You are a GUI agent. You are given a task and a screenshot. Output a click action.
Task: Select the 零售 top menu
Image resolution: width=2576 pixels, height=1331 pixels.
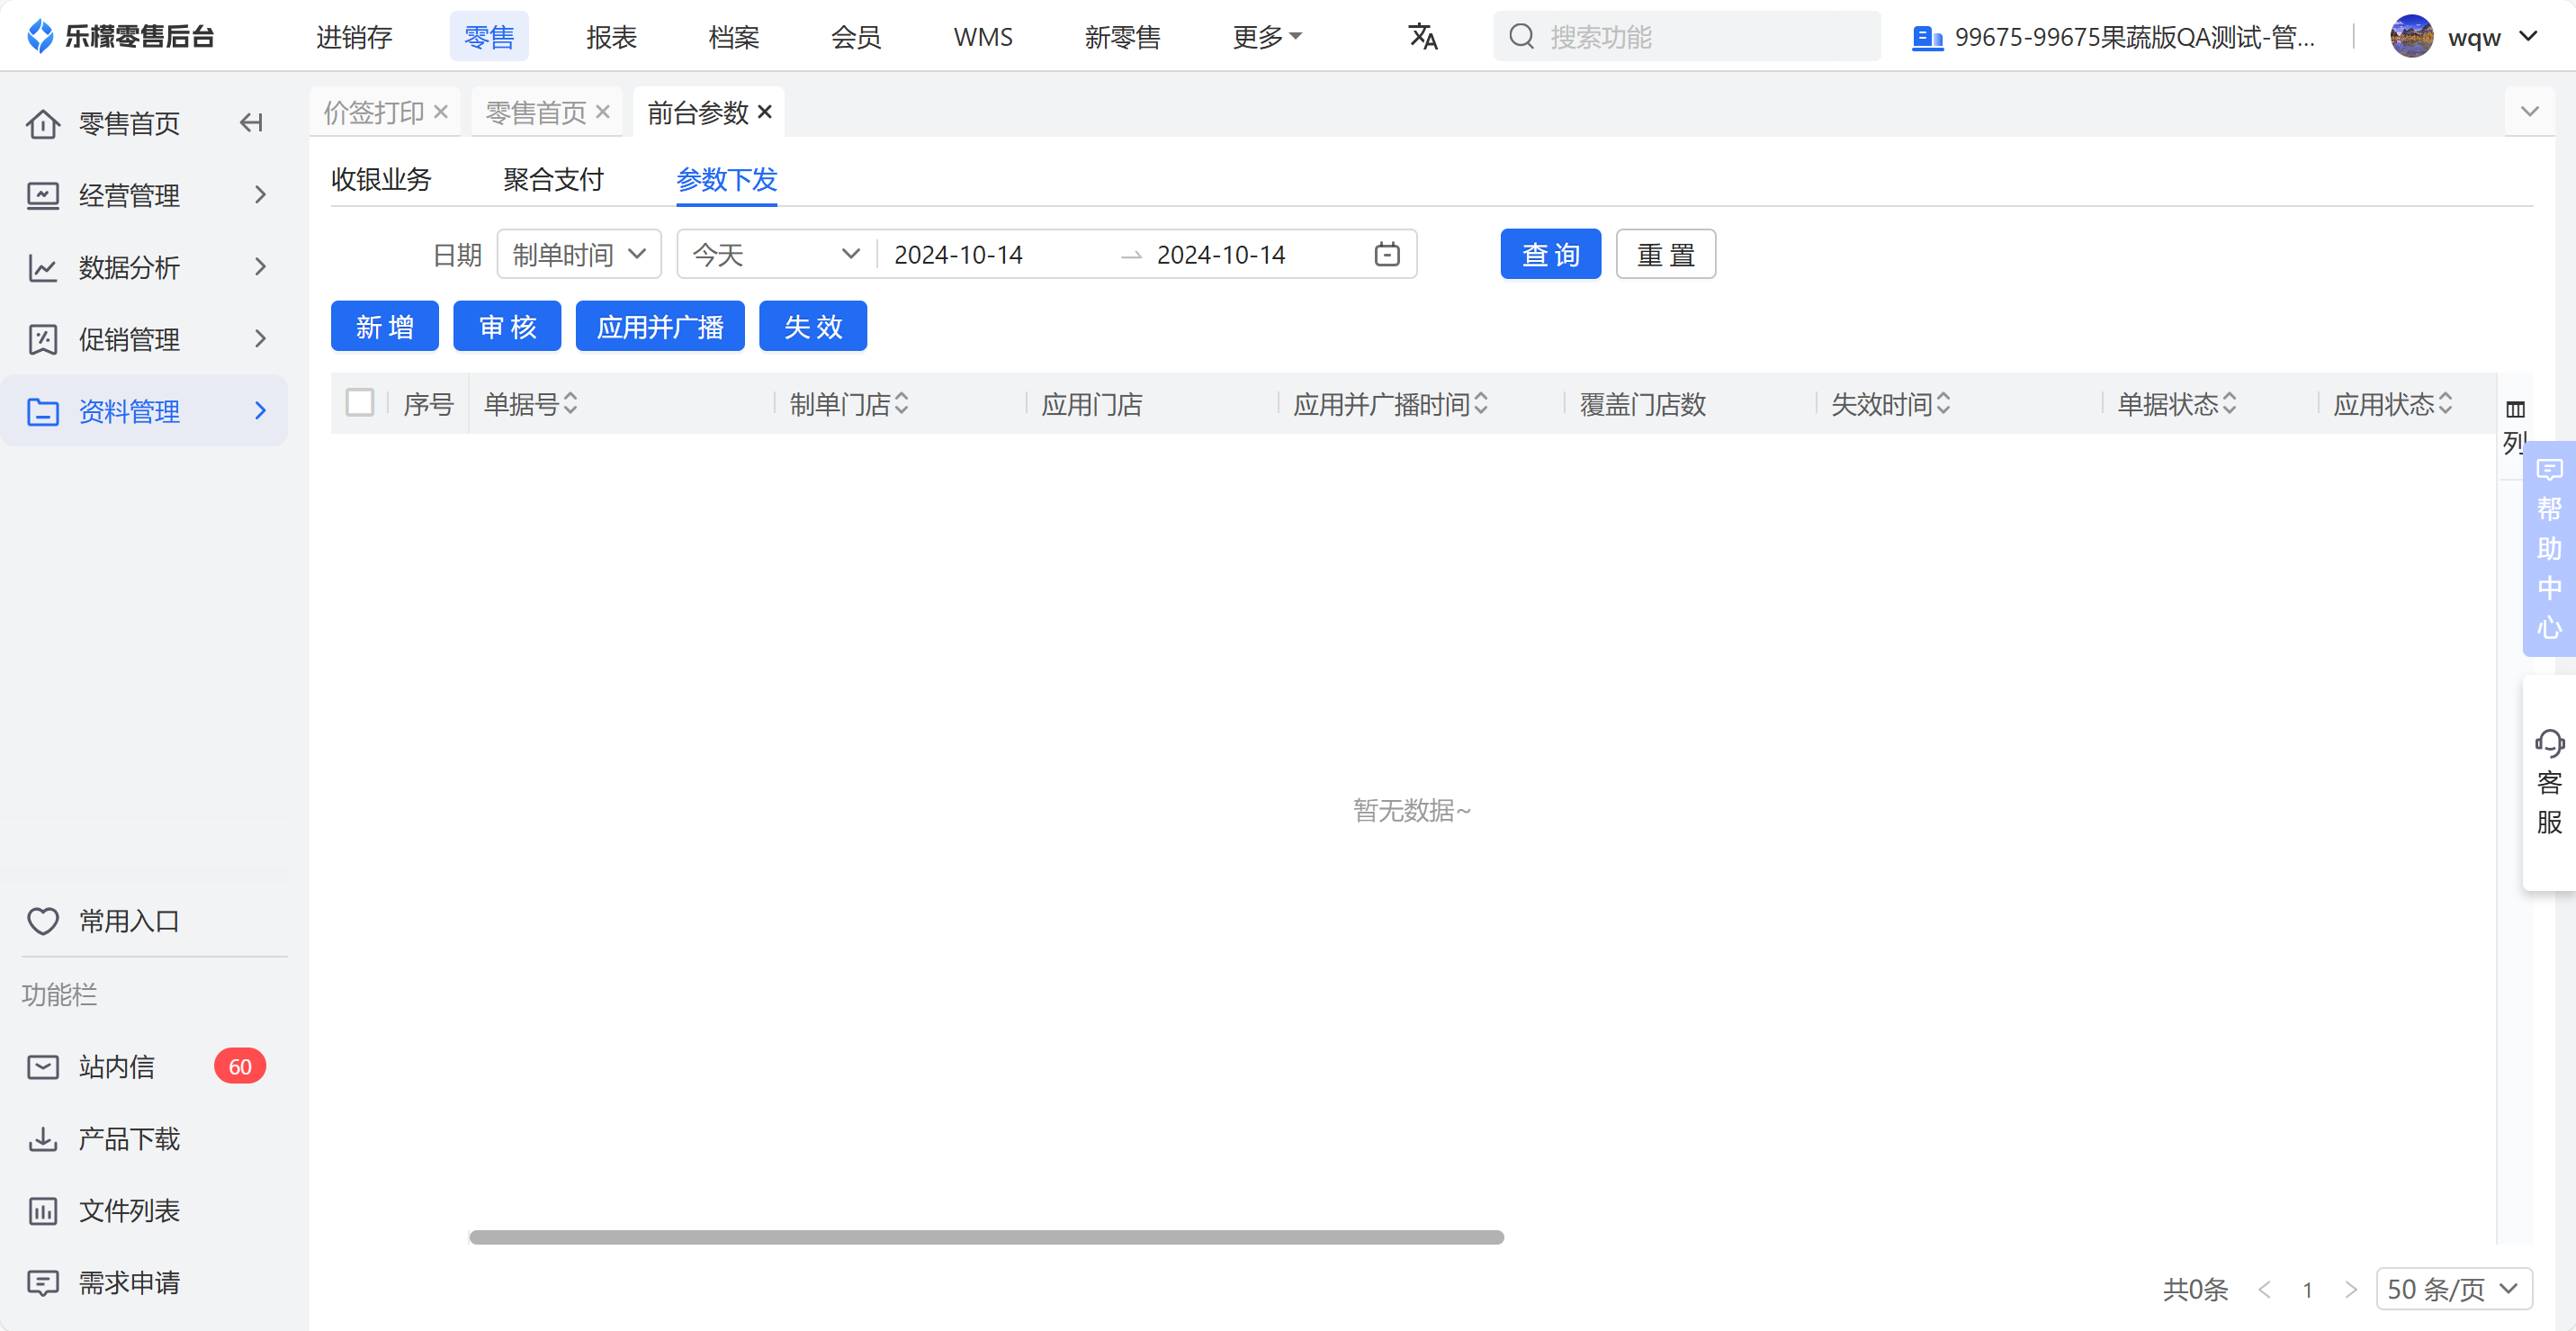pos(489,37)
